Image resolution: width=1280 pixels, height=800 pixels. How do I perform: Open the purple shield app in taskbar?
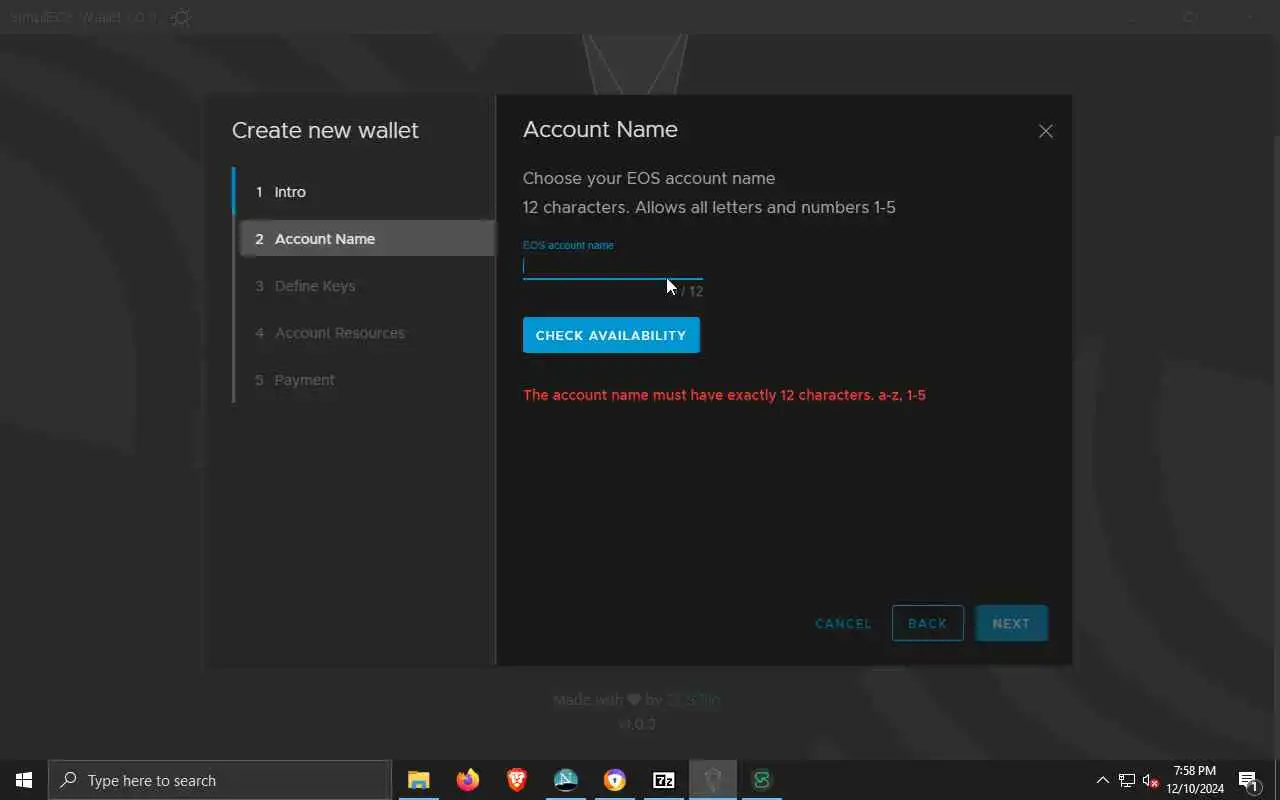click(614, 780)
